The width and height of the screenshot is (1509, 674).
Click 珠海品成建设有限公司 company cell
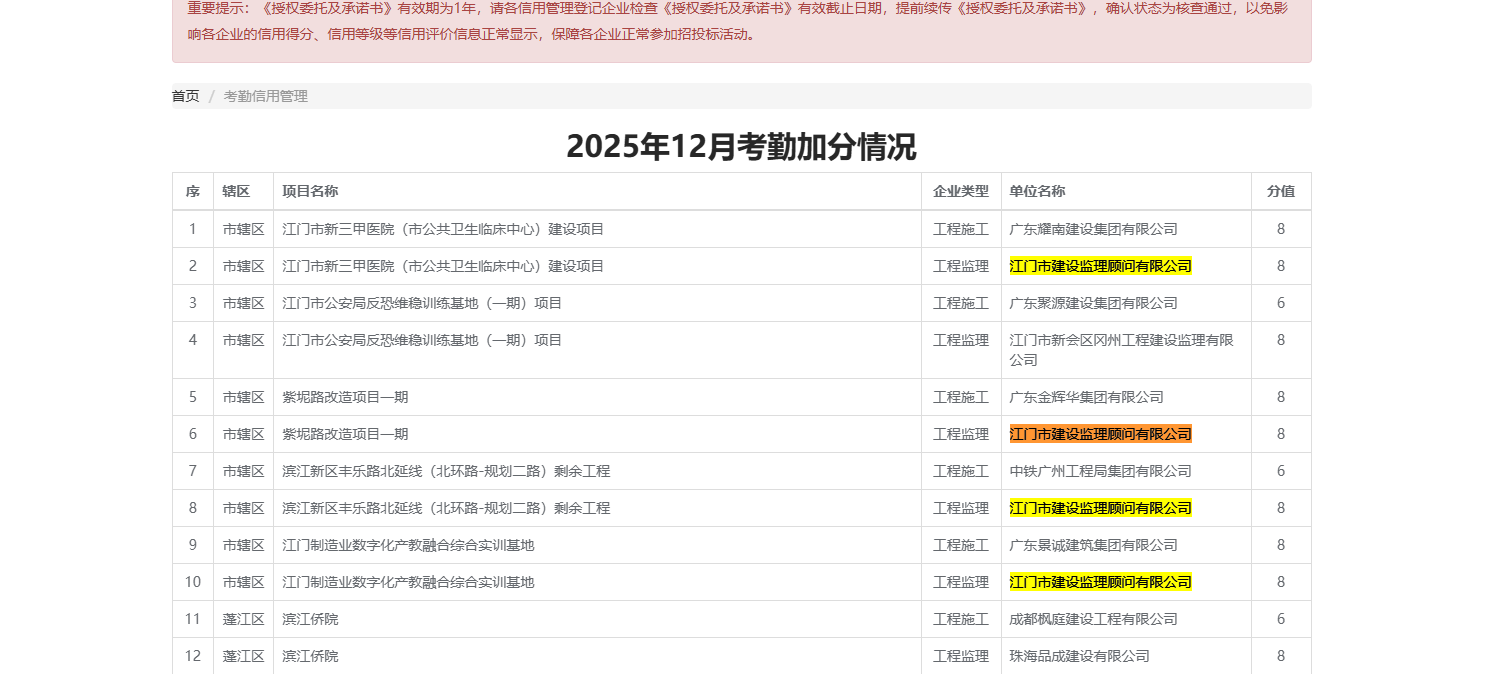(1079, 656)
